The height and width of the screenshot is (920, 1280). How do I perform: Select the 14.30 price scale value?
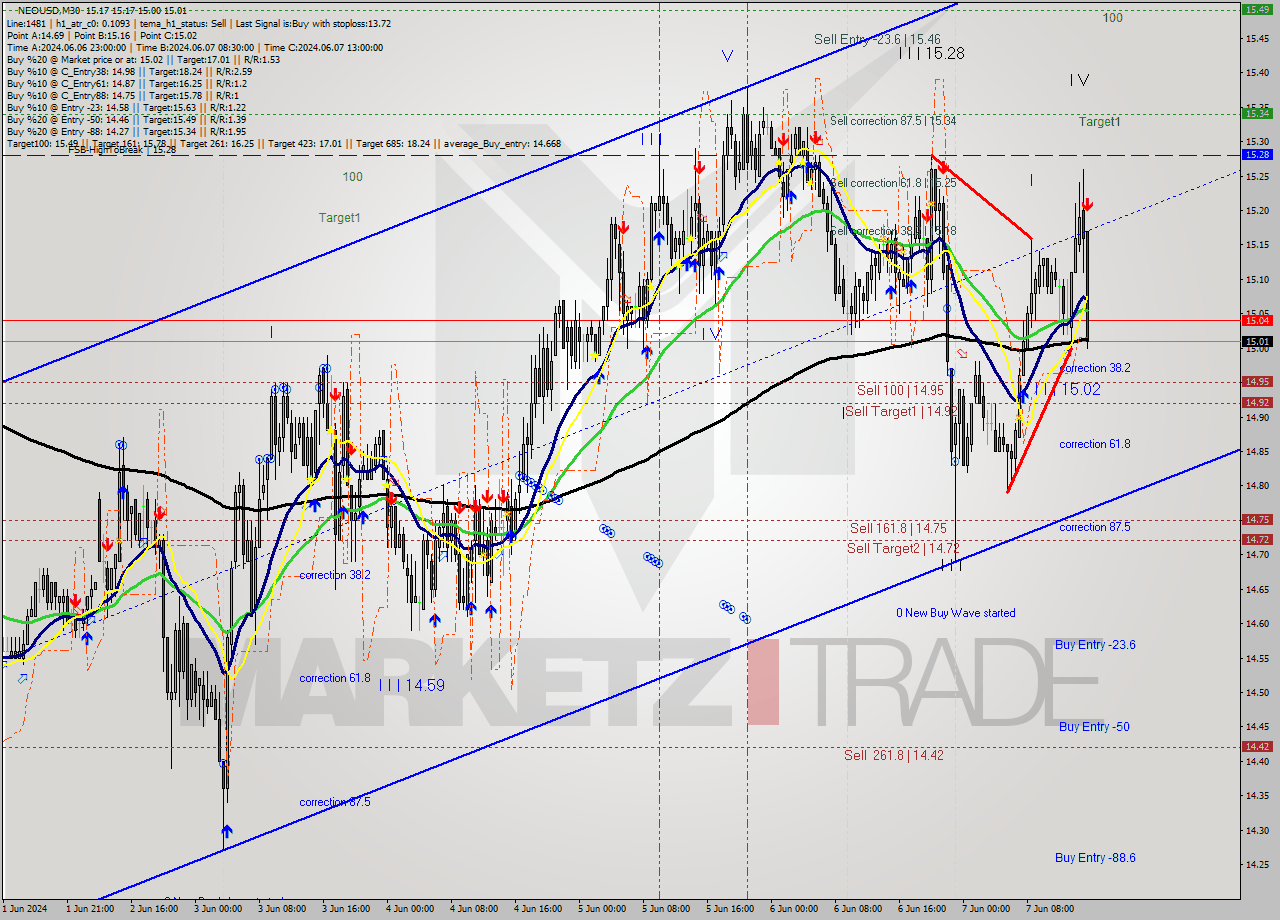click(x=1256, y=830)
